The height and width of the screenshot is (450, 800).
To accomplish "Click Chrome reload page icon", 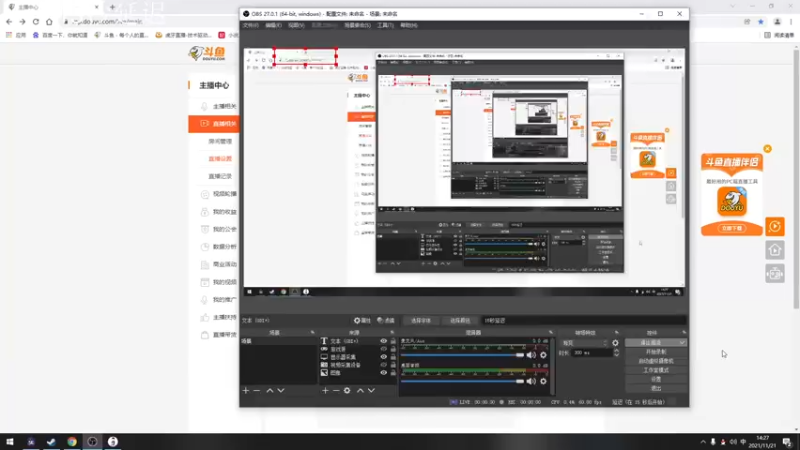I will tap(36, 21).
